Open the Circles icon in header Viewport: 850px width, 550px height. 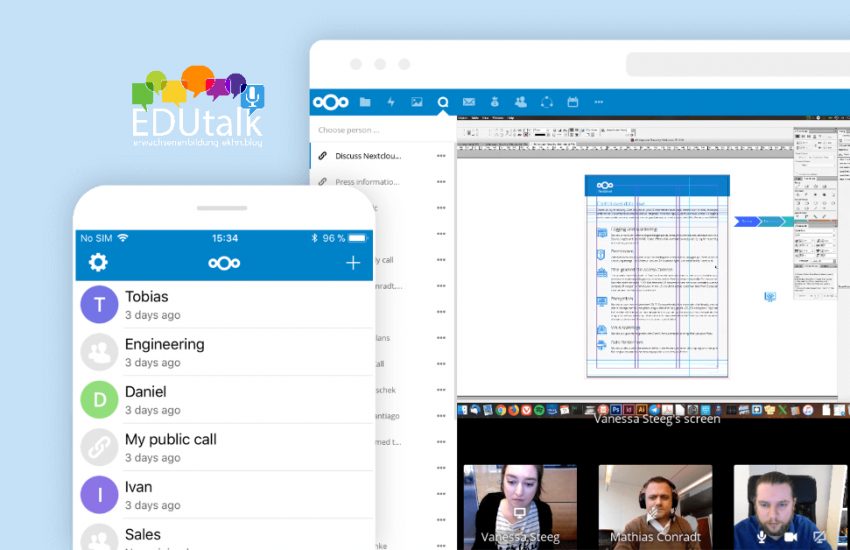click(546, 102)
